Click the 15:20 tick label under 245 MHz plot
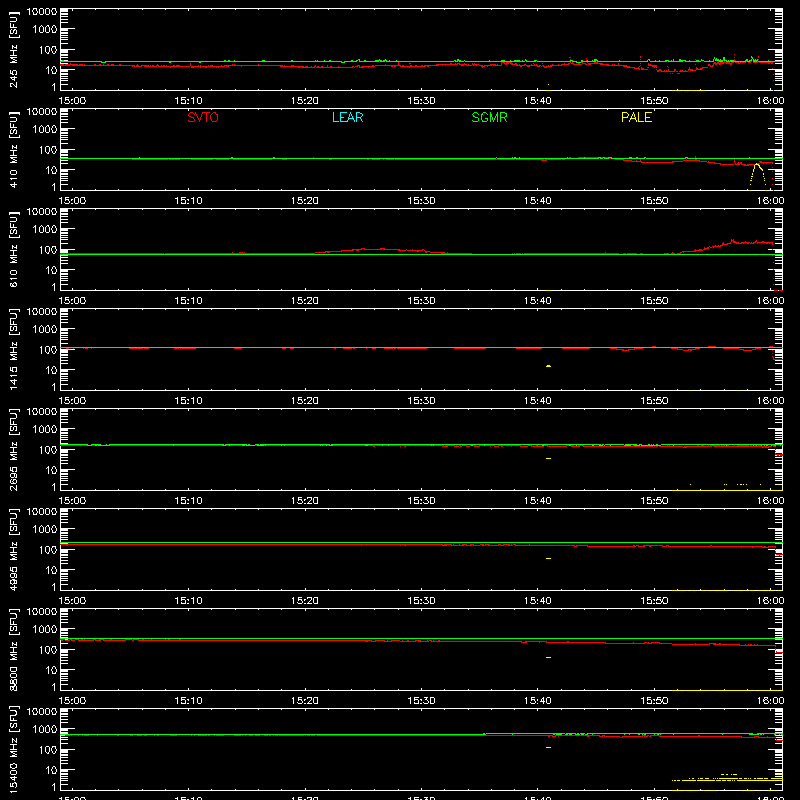Image resolution: width=800 pixels, height=800 pixels. (305, 101)
